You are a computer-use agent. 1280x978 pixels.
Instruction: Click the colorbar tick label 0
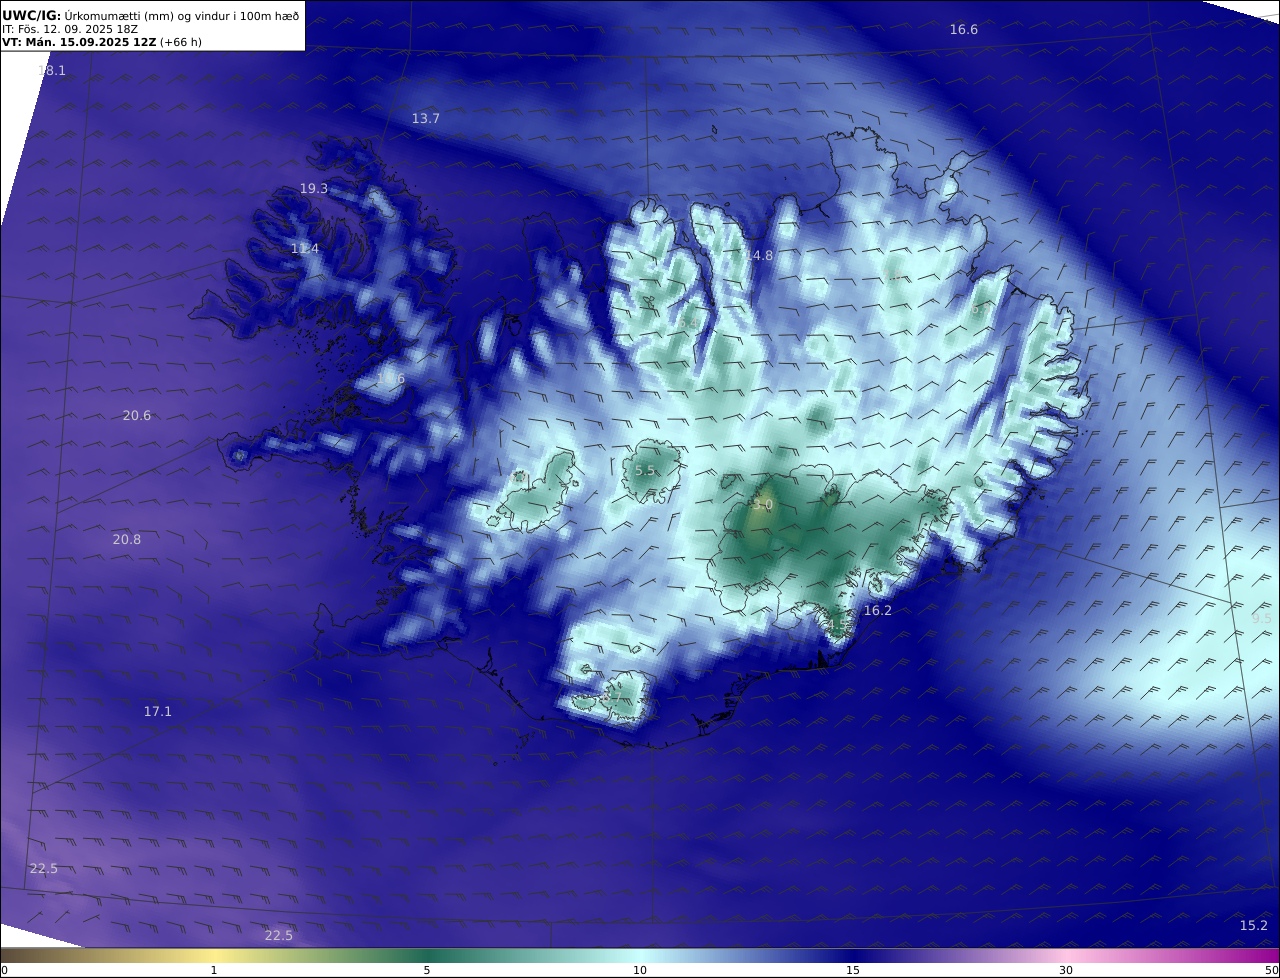pos(4,970)
